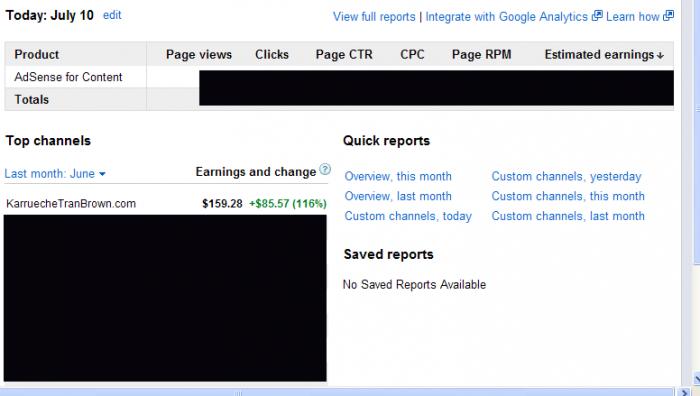
Task: Open View full reports link
Action: (x=374, y=17)
